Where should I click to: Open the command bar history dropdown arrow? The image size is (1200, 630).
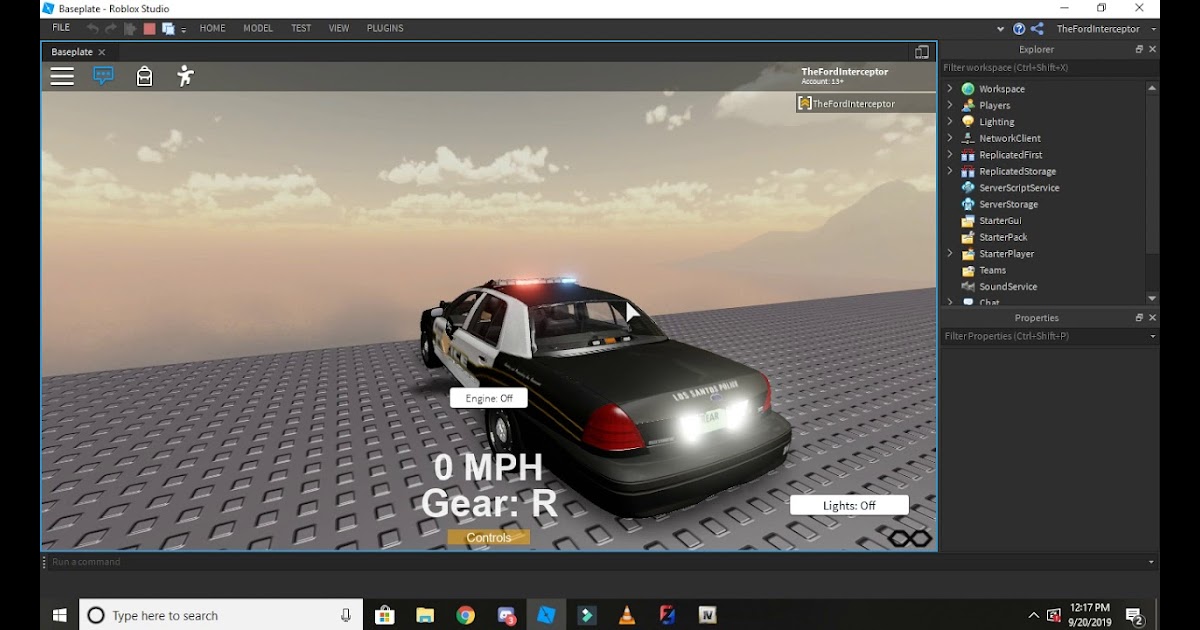[1152, 562]
